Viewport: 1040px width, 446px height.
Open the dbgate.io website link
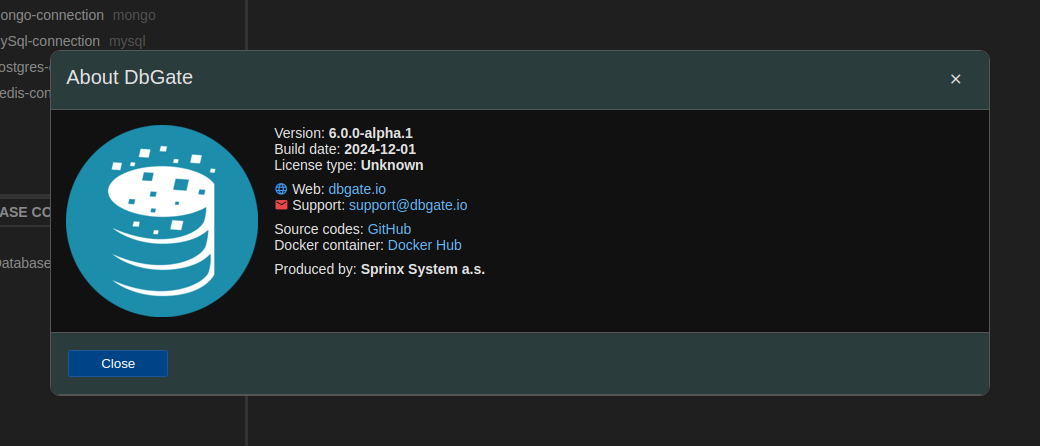pos(357,189)
